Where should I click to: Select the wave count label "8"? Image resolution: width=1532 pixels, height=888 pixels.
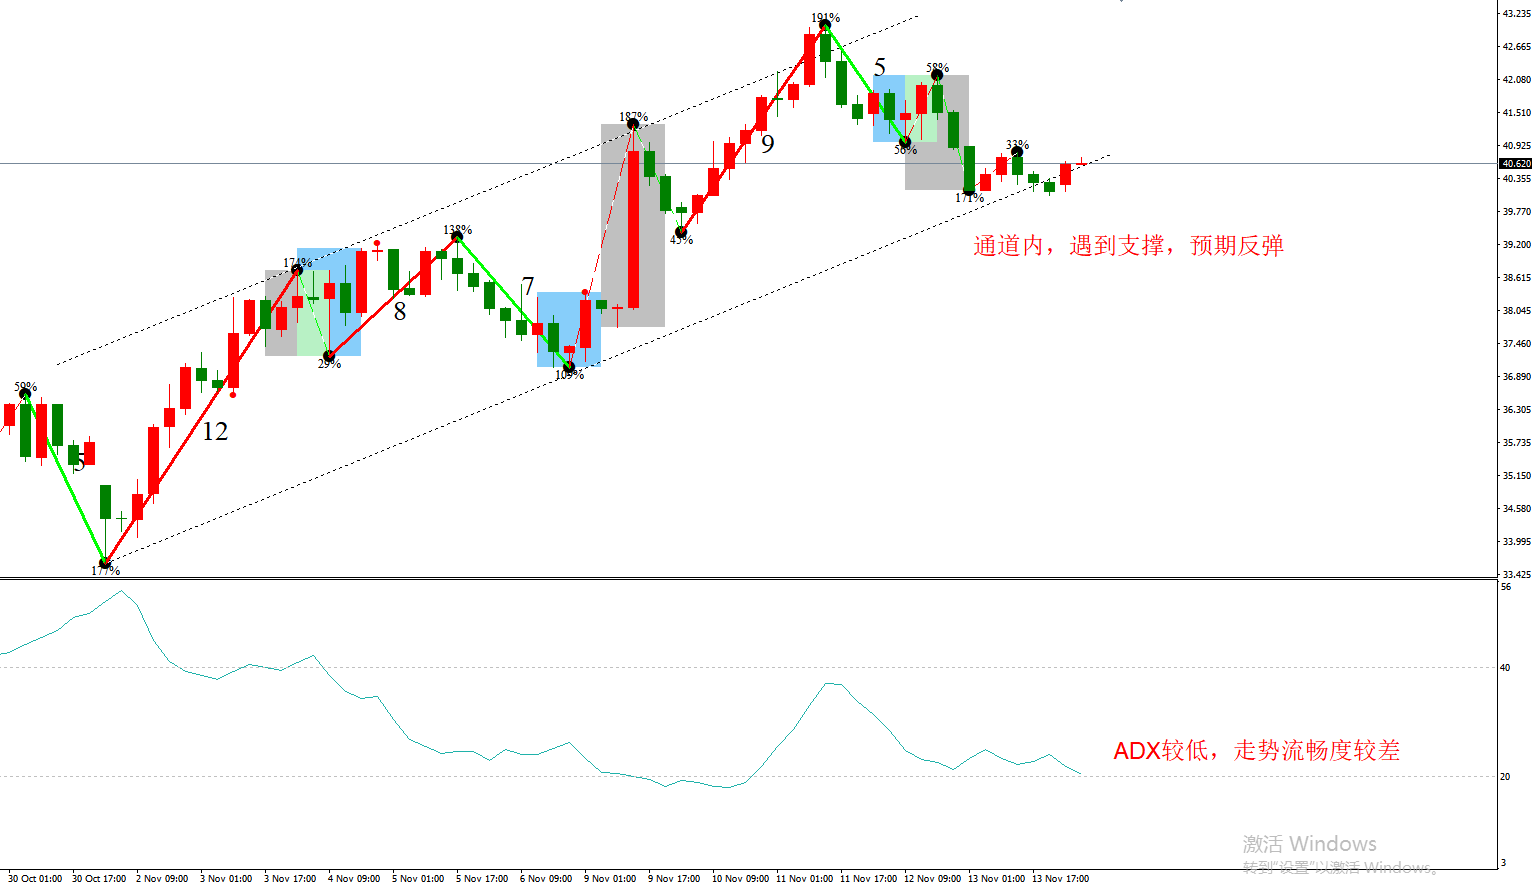point(400,312)
